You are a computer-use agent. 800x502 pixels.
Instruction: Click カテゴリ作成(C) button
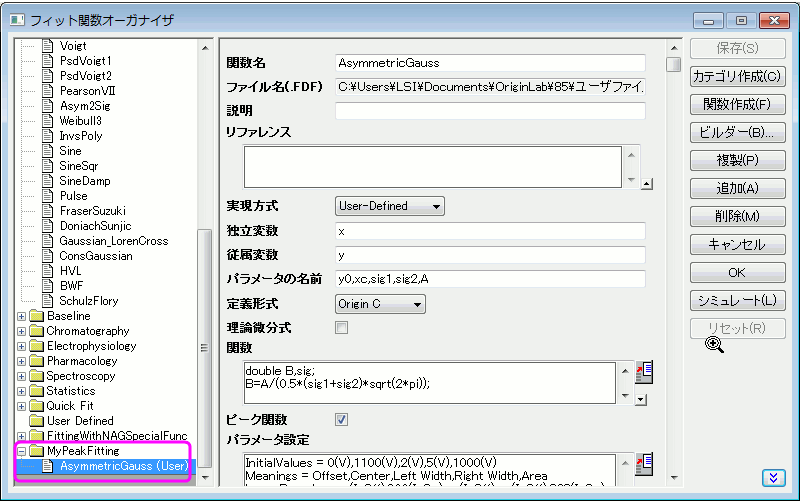click(x=737, y=77)
